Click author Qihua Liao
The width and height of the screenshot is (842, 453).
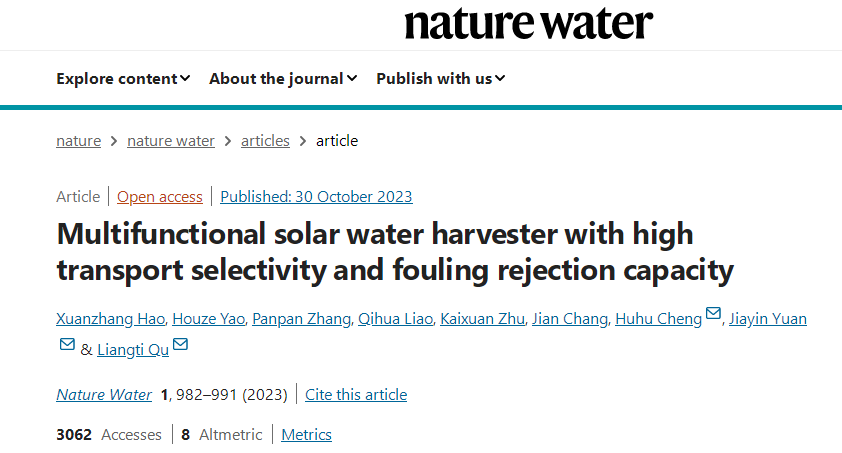(x=395, y=319)
